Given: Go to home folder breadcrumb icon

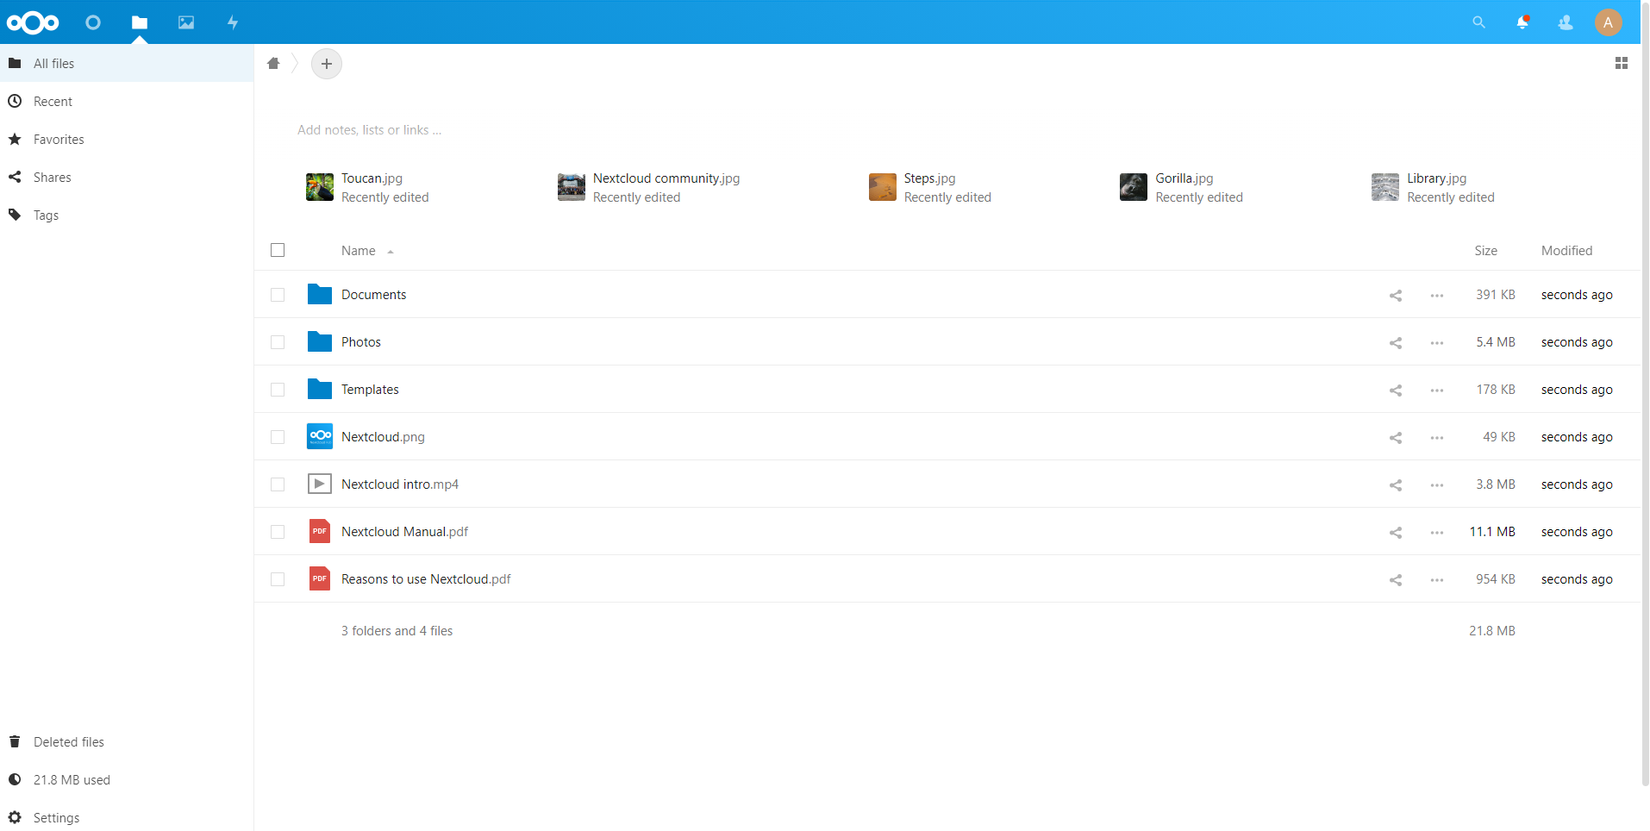Looking at the screenshot, I should [273, 63].
